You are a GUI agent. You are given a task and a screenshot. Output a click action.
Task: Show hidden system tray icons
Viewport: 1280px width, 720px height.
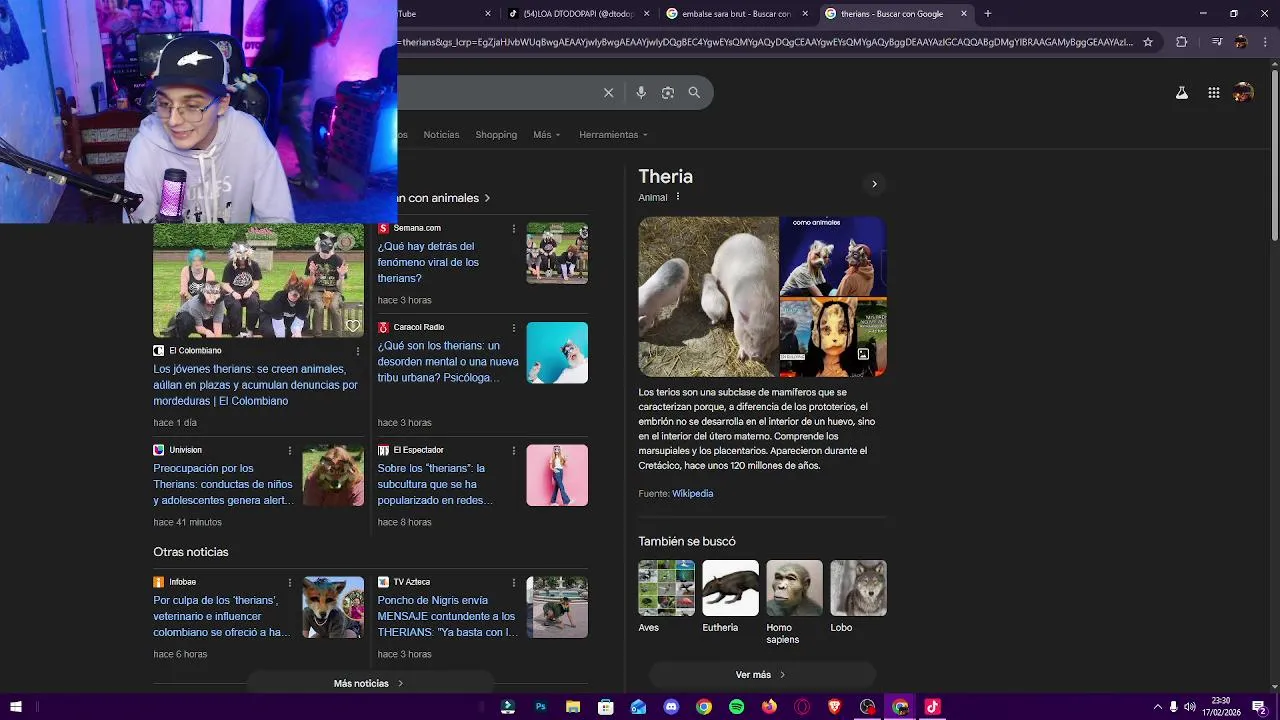[1157, 707]
